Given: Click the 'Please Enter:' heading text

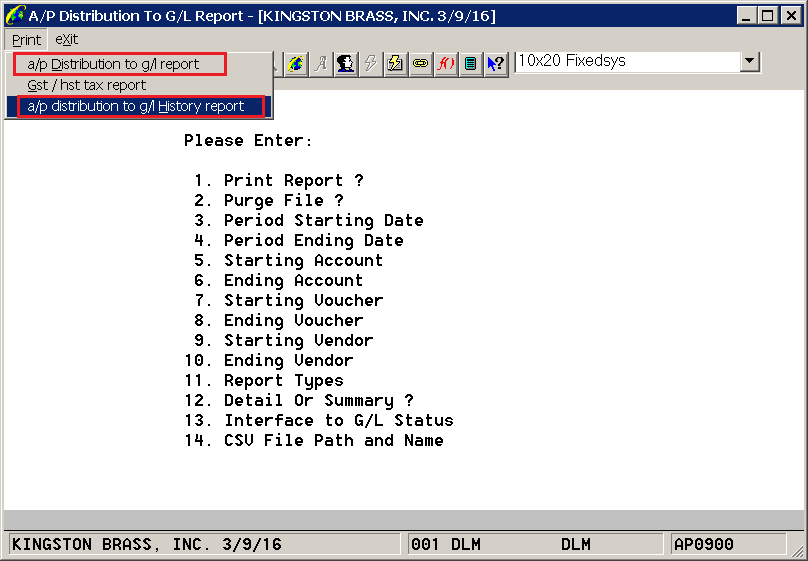Looking at the screenshot, I should pyautogui.click(x=248, y=141).
